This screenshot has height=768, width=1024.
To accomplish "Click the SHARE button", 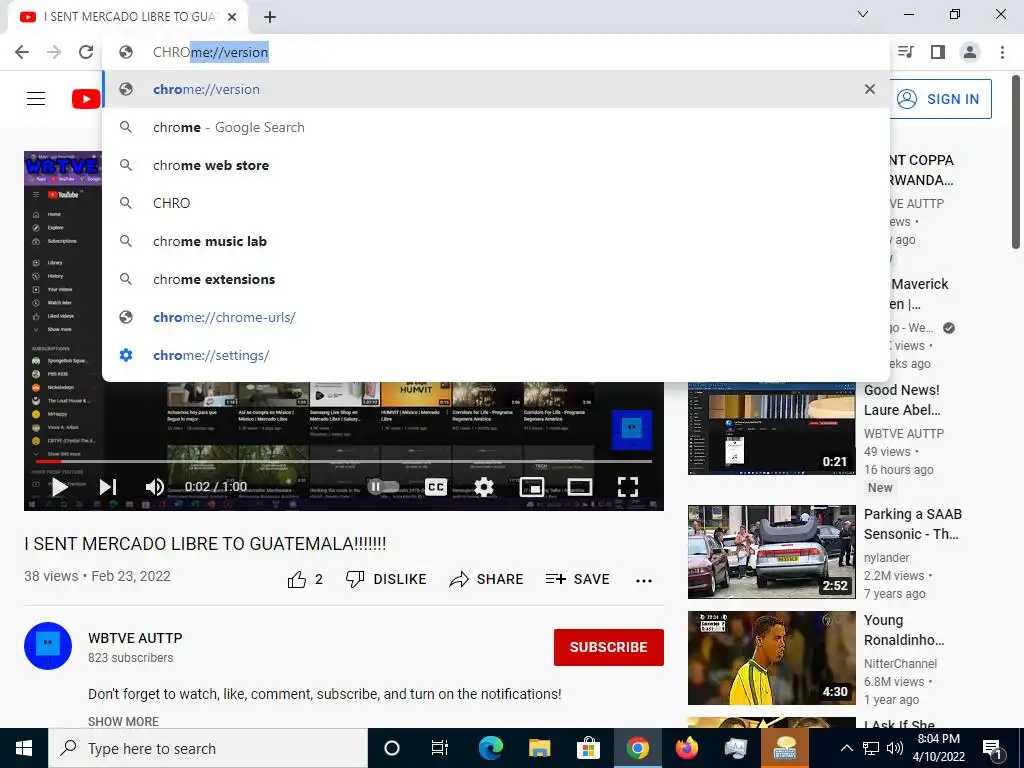I will click(x=487, y=579).
